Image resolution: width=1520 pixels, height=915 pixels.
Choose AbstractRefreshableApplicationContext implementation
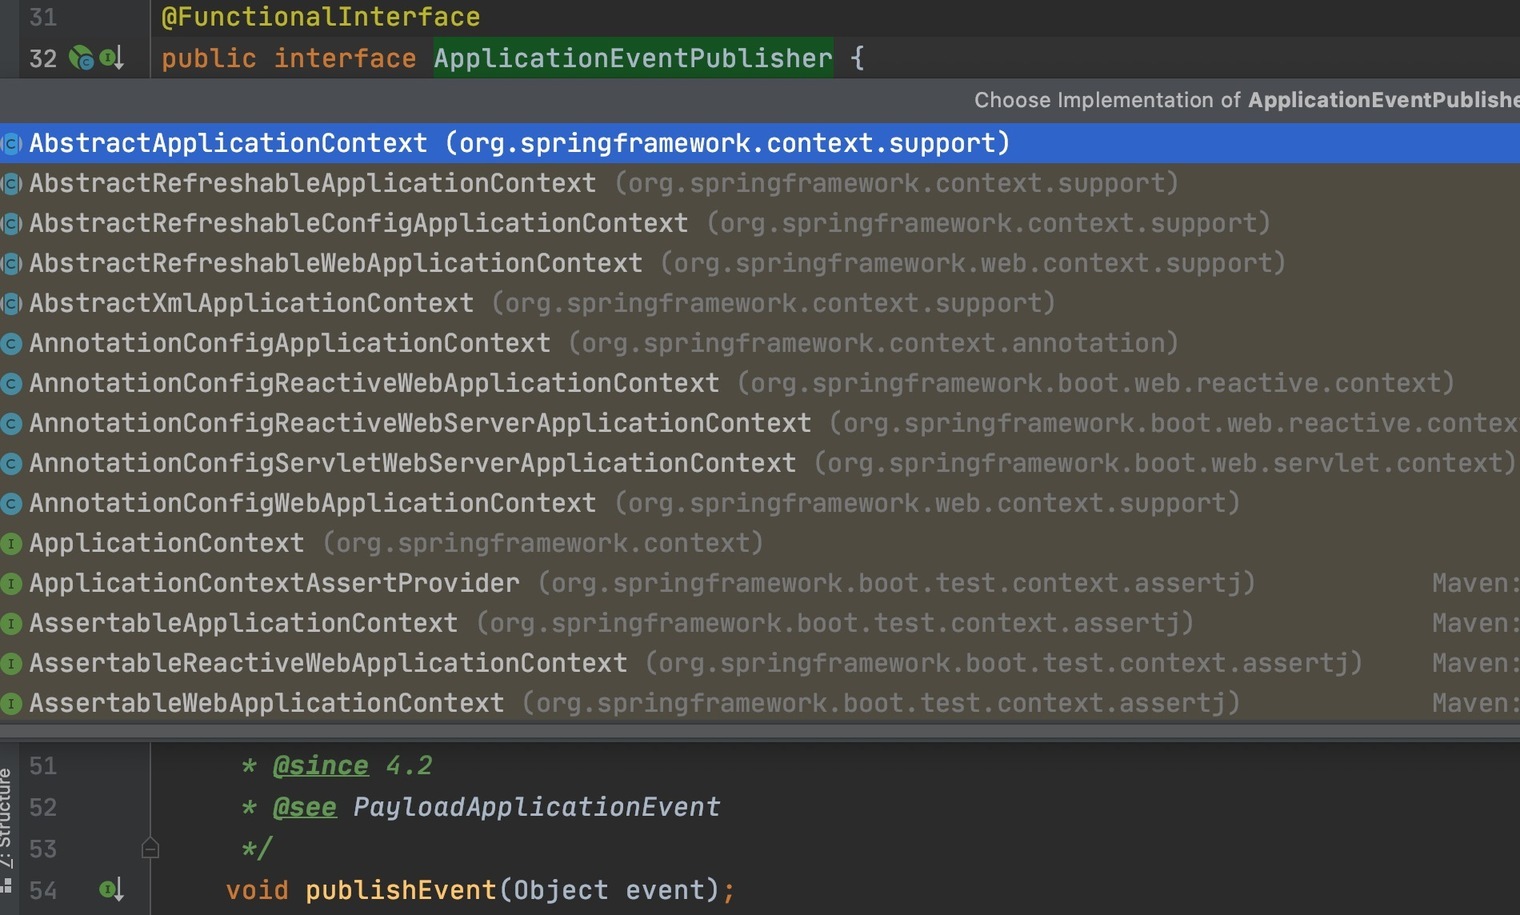(760, 183)
